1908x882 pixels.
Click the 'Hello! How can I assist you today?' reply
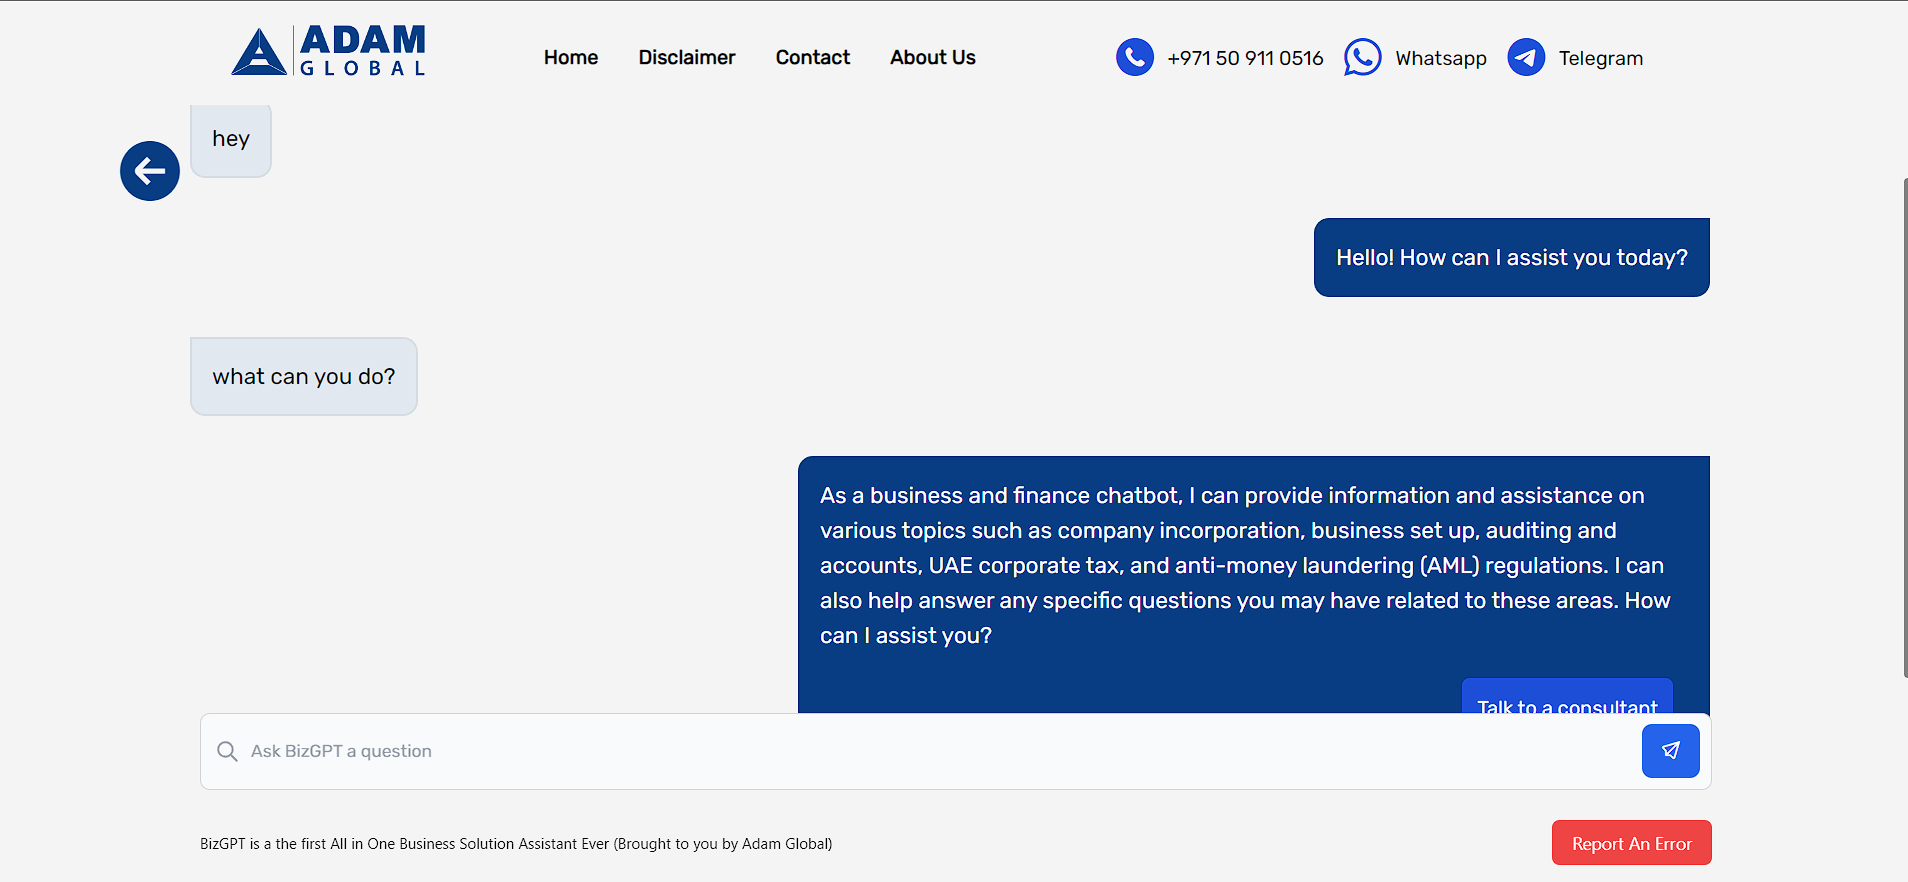1512,257
